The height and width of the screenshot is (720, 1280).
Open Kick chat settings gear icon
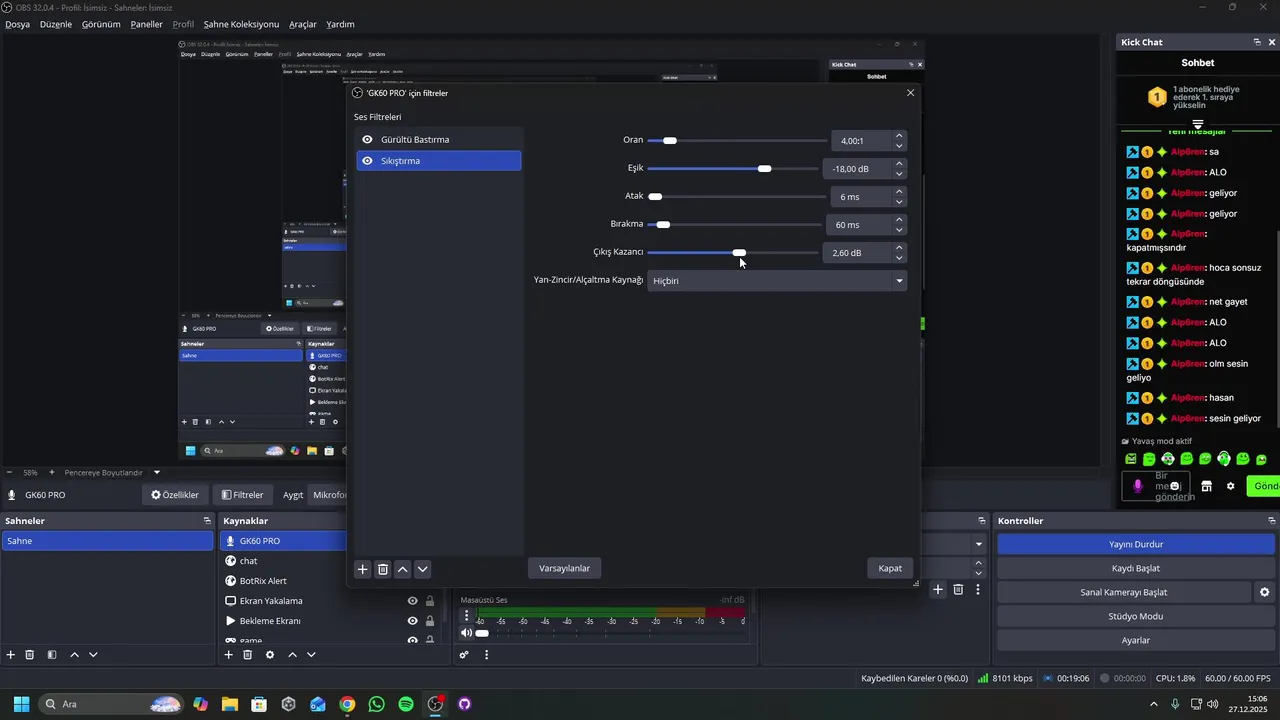pyautogui.click(x=1231, y=486)
